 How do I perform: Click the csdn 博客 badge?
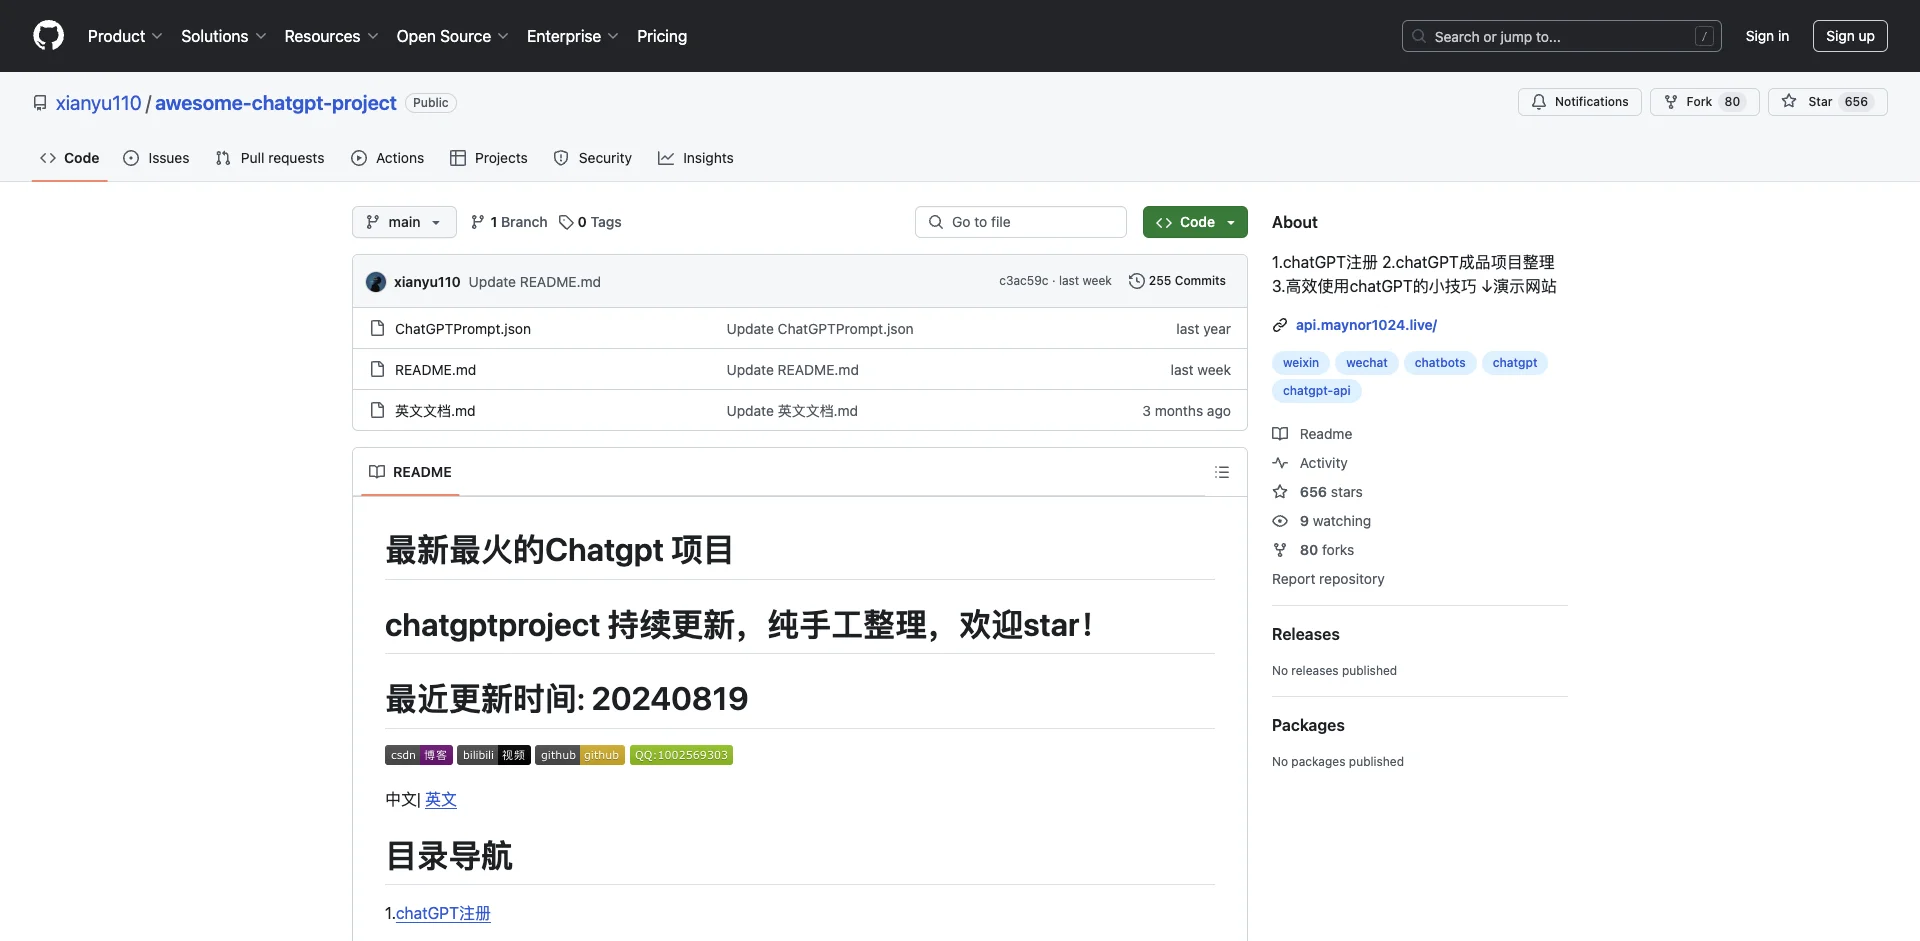coord(419,755)
